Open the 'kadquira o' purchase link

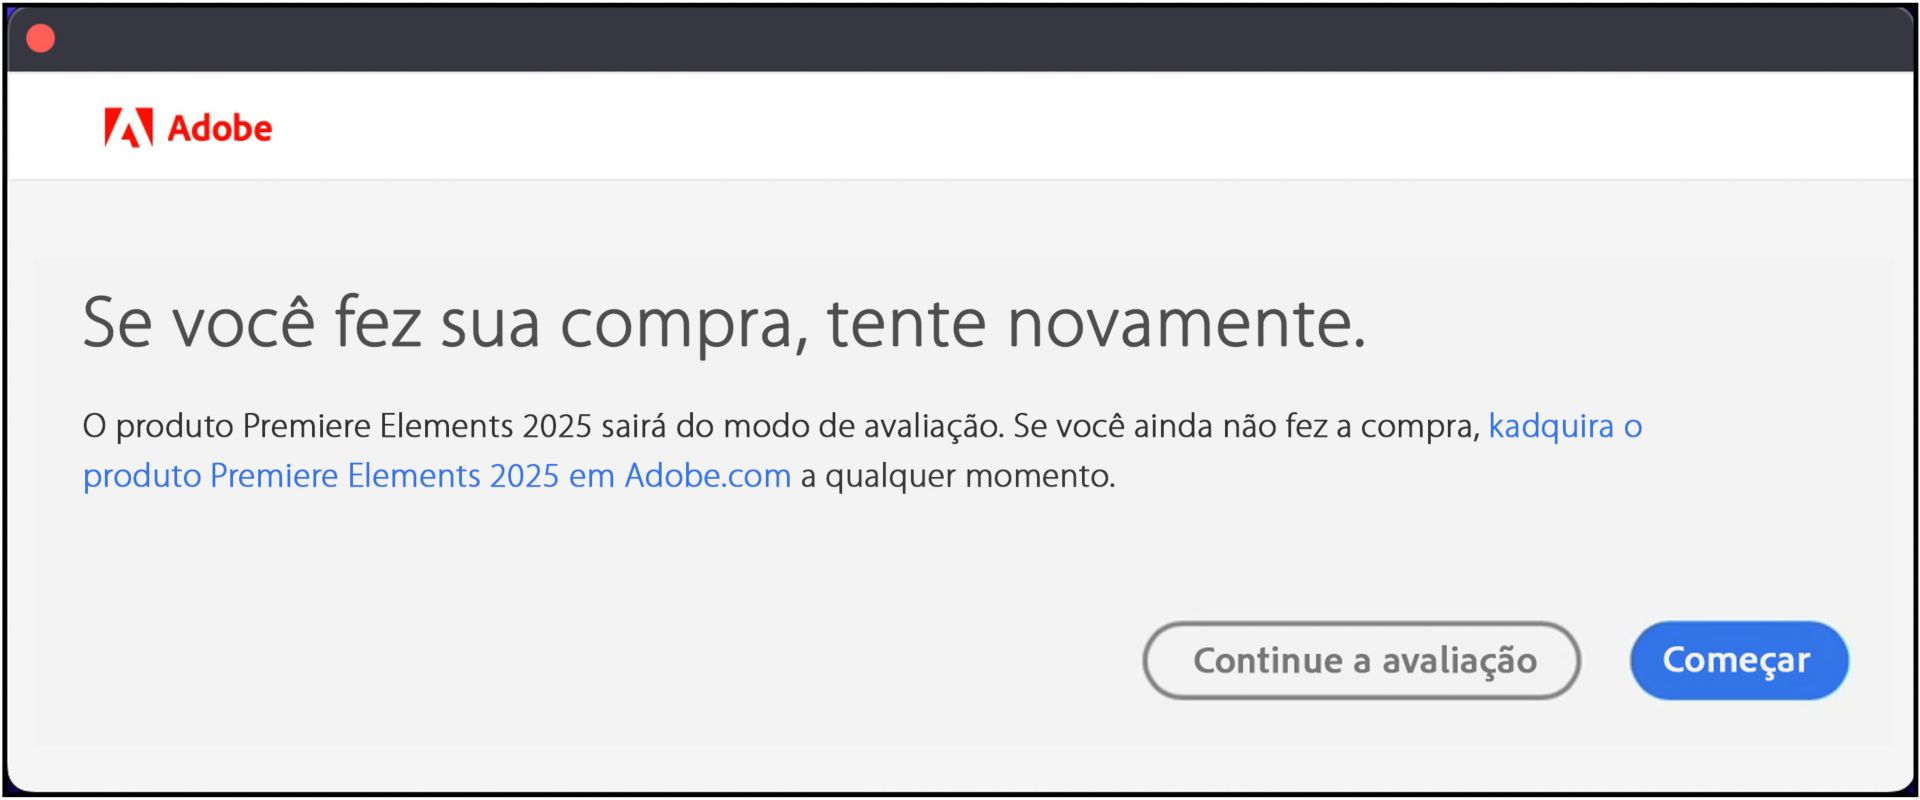pos(1565,426)
